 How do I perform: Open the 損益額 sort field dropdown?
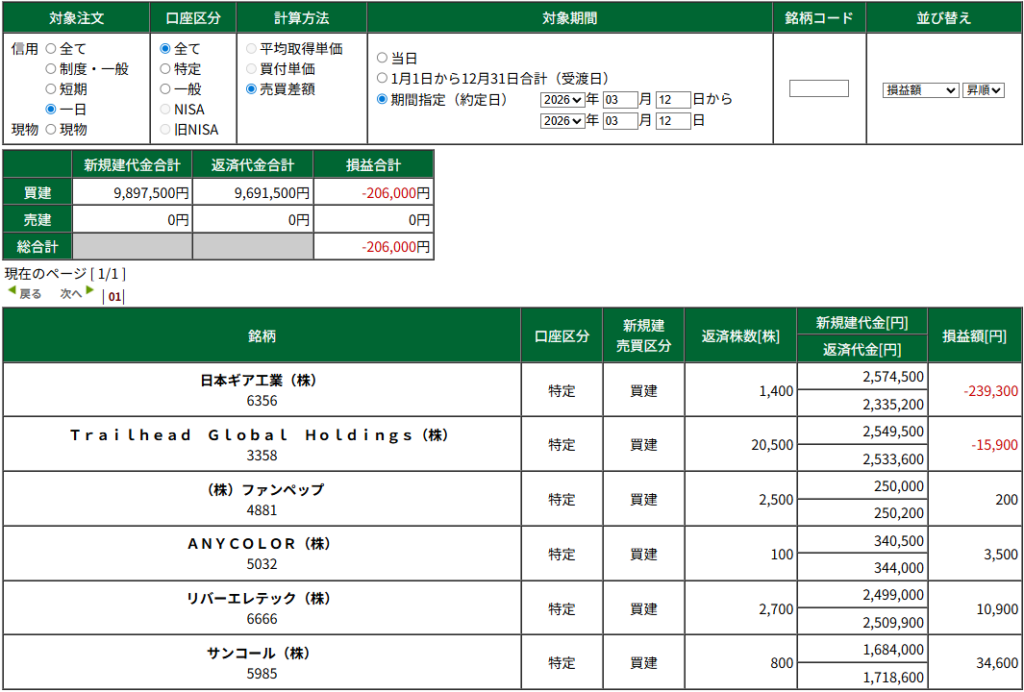coord(920,90)
